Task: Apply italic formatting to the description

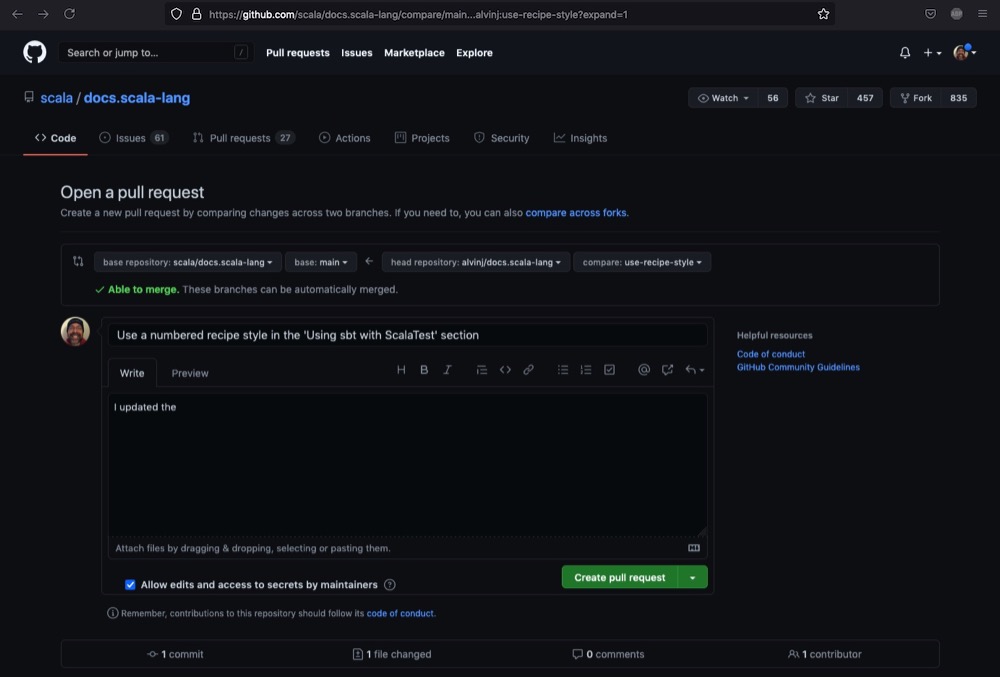Action: pyautogui.click(x=447, y=369)
